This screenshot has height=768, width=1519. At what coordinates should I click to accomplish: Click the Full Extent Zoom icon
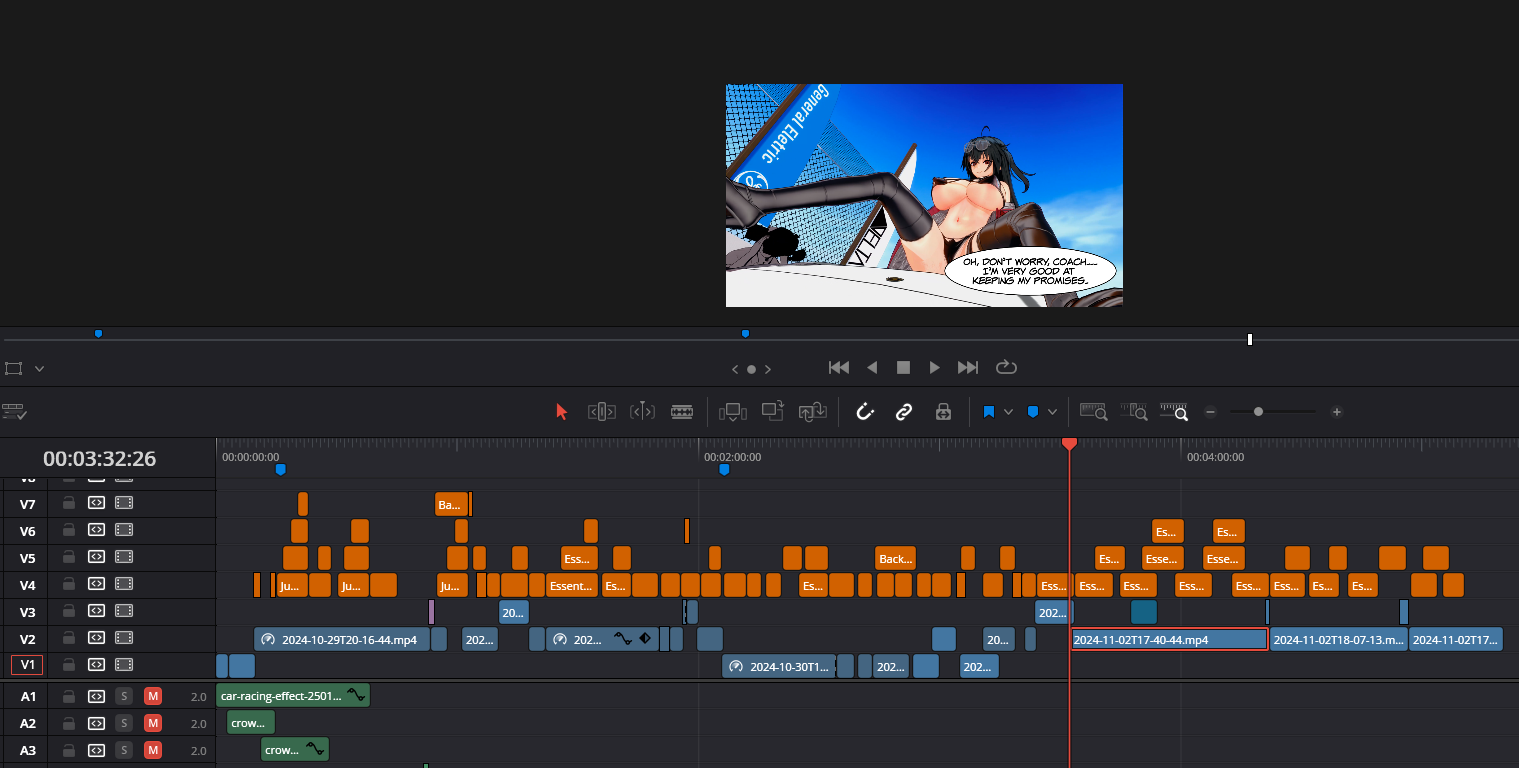(x=1094, y=412)
